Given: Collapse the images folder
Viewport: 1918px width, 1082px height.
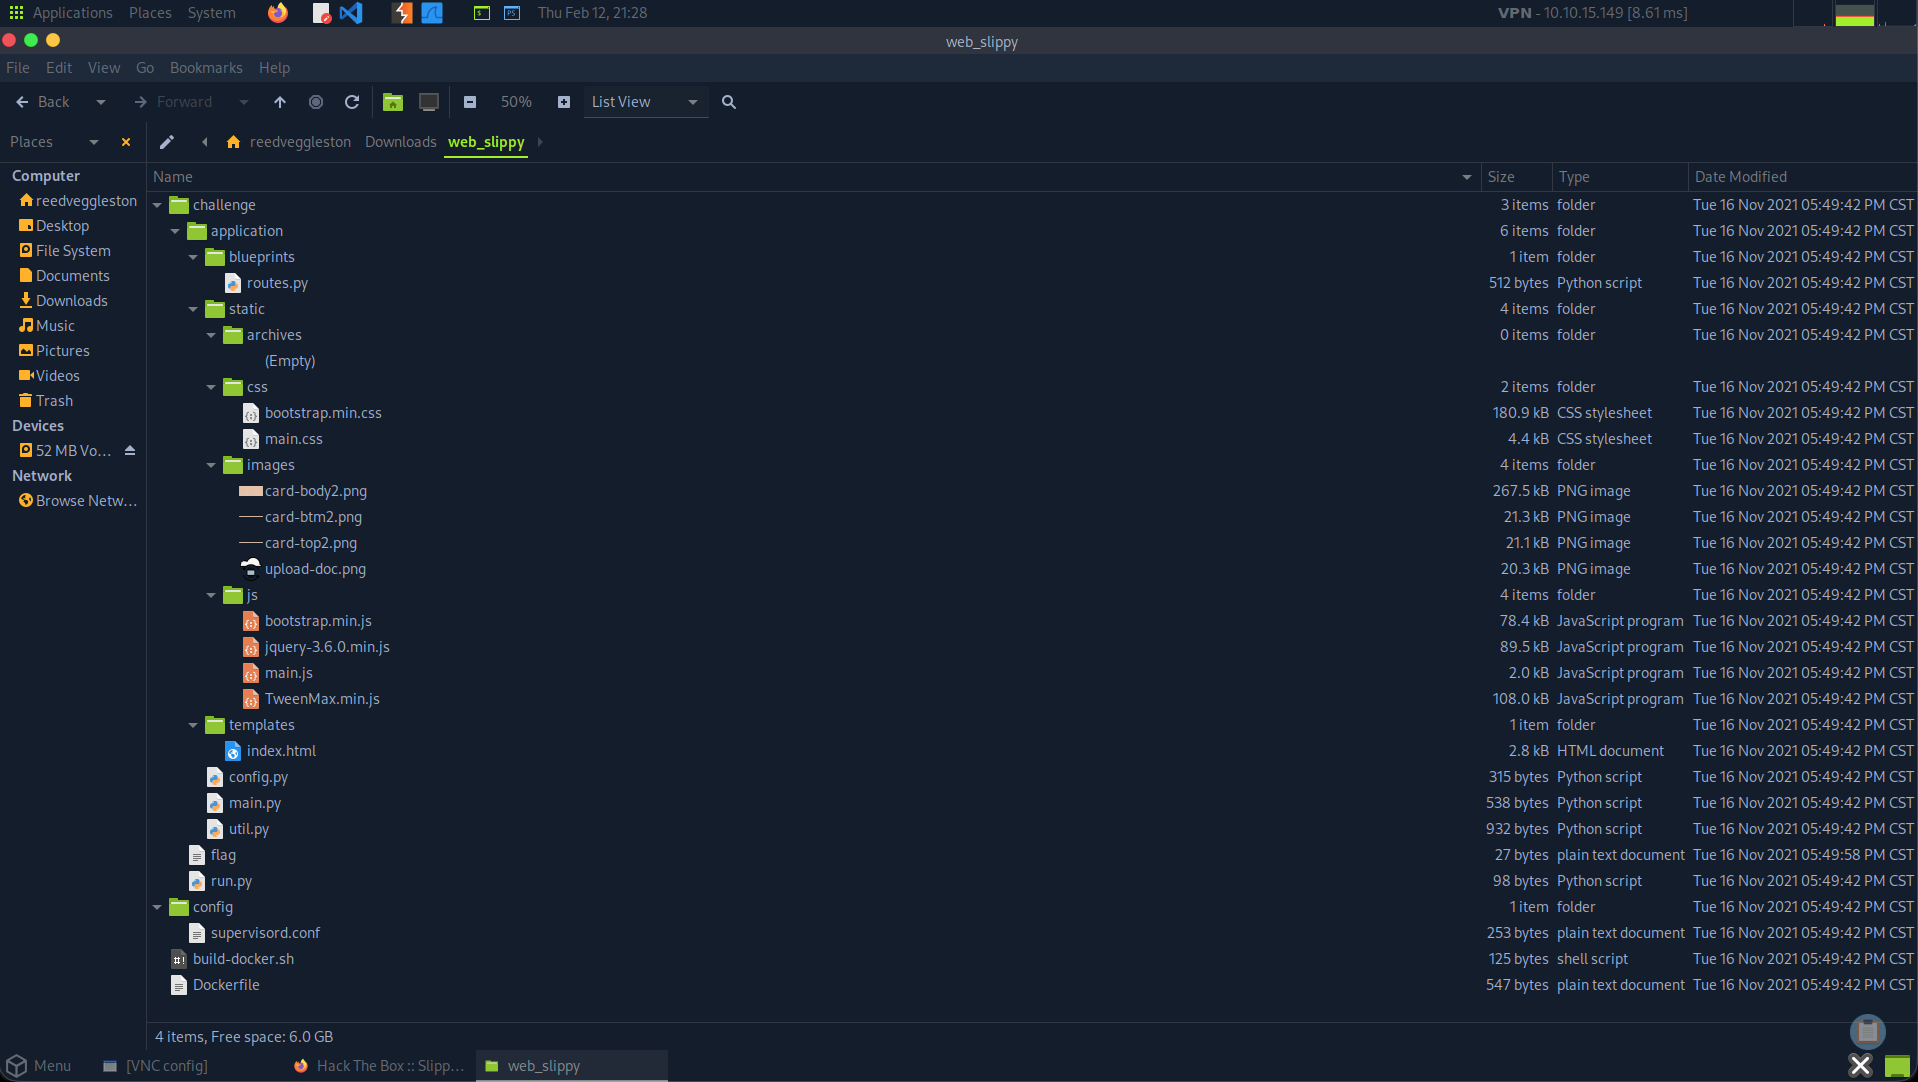Looking at the screenshot, I should (x=212, y=465).
